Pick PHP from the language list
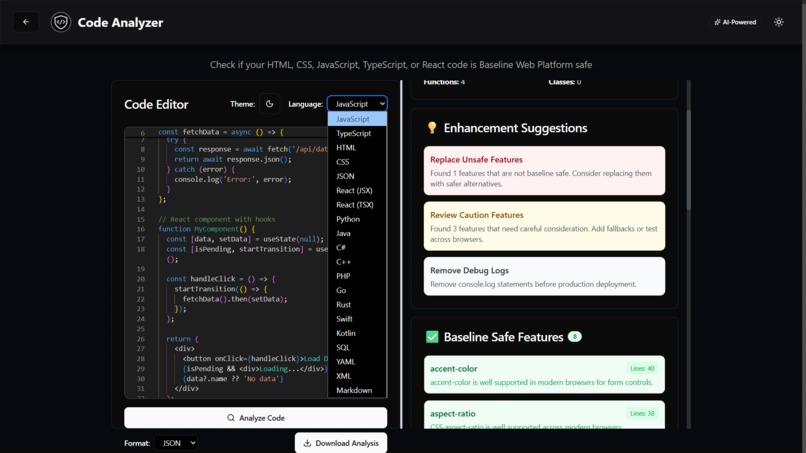Viewport: 806px width, 453px height. tap(357, 276)
